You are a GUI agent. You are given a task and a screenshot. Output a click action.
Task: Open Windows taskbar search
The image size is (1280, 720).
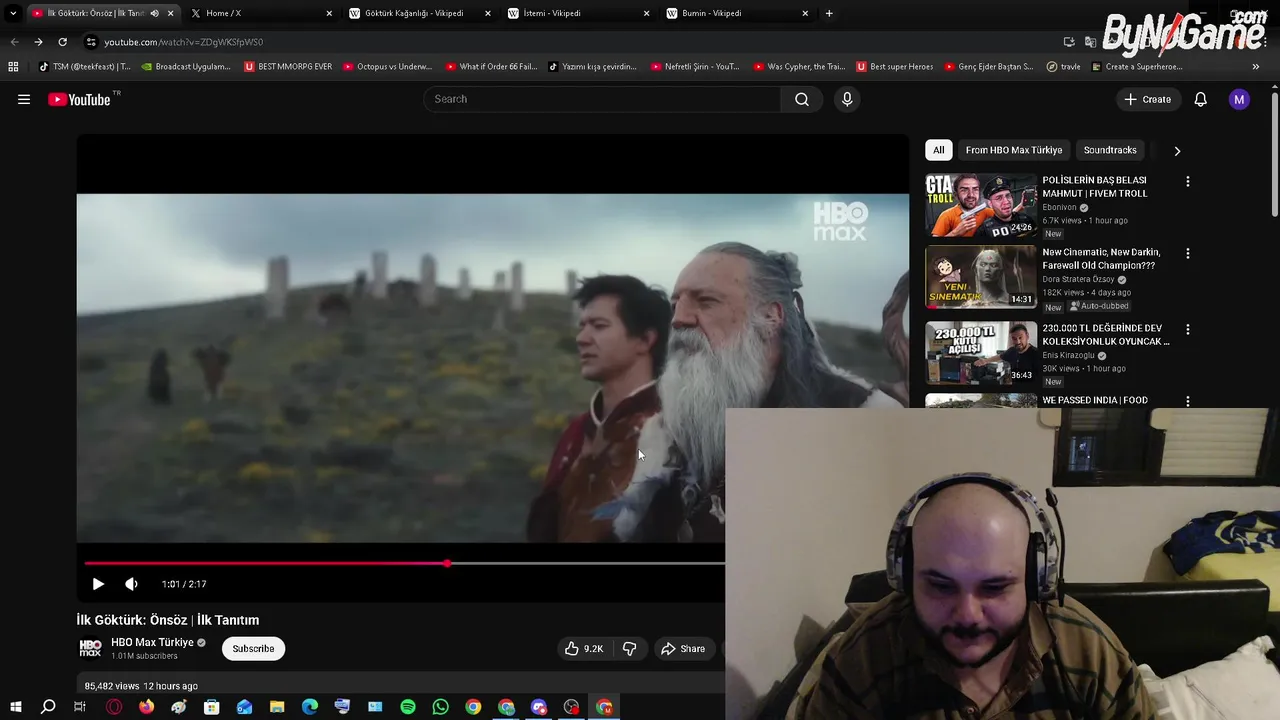point(48,707)
